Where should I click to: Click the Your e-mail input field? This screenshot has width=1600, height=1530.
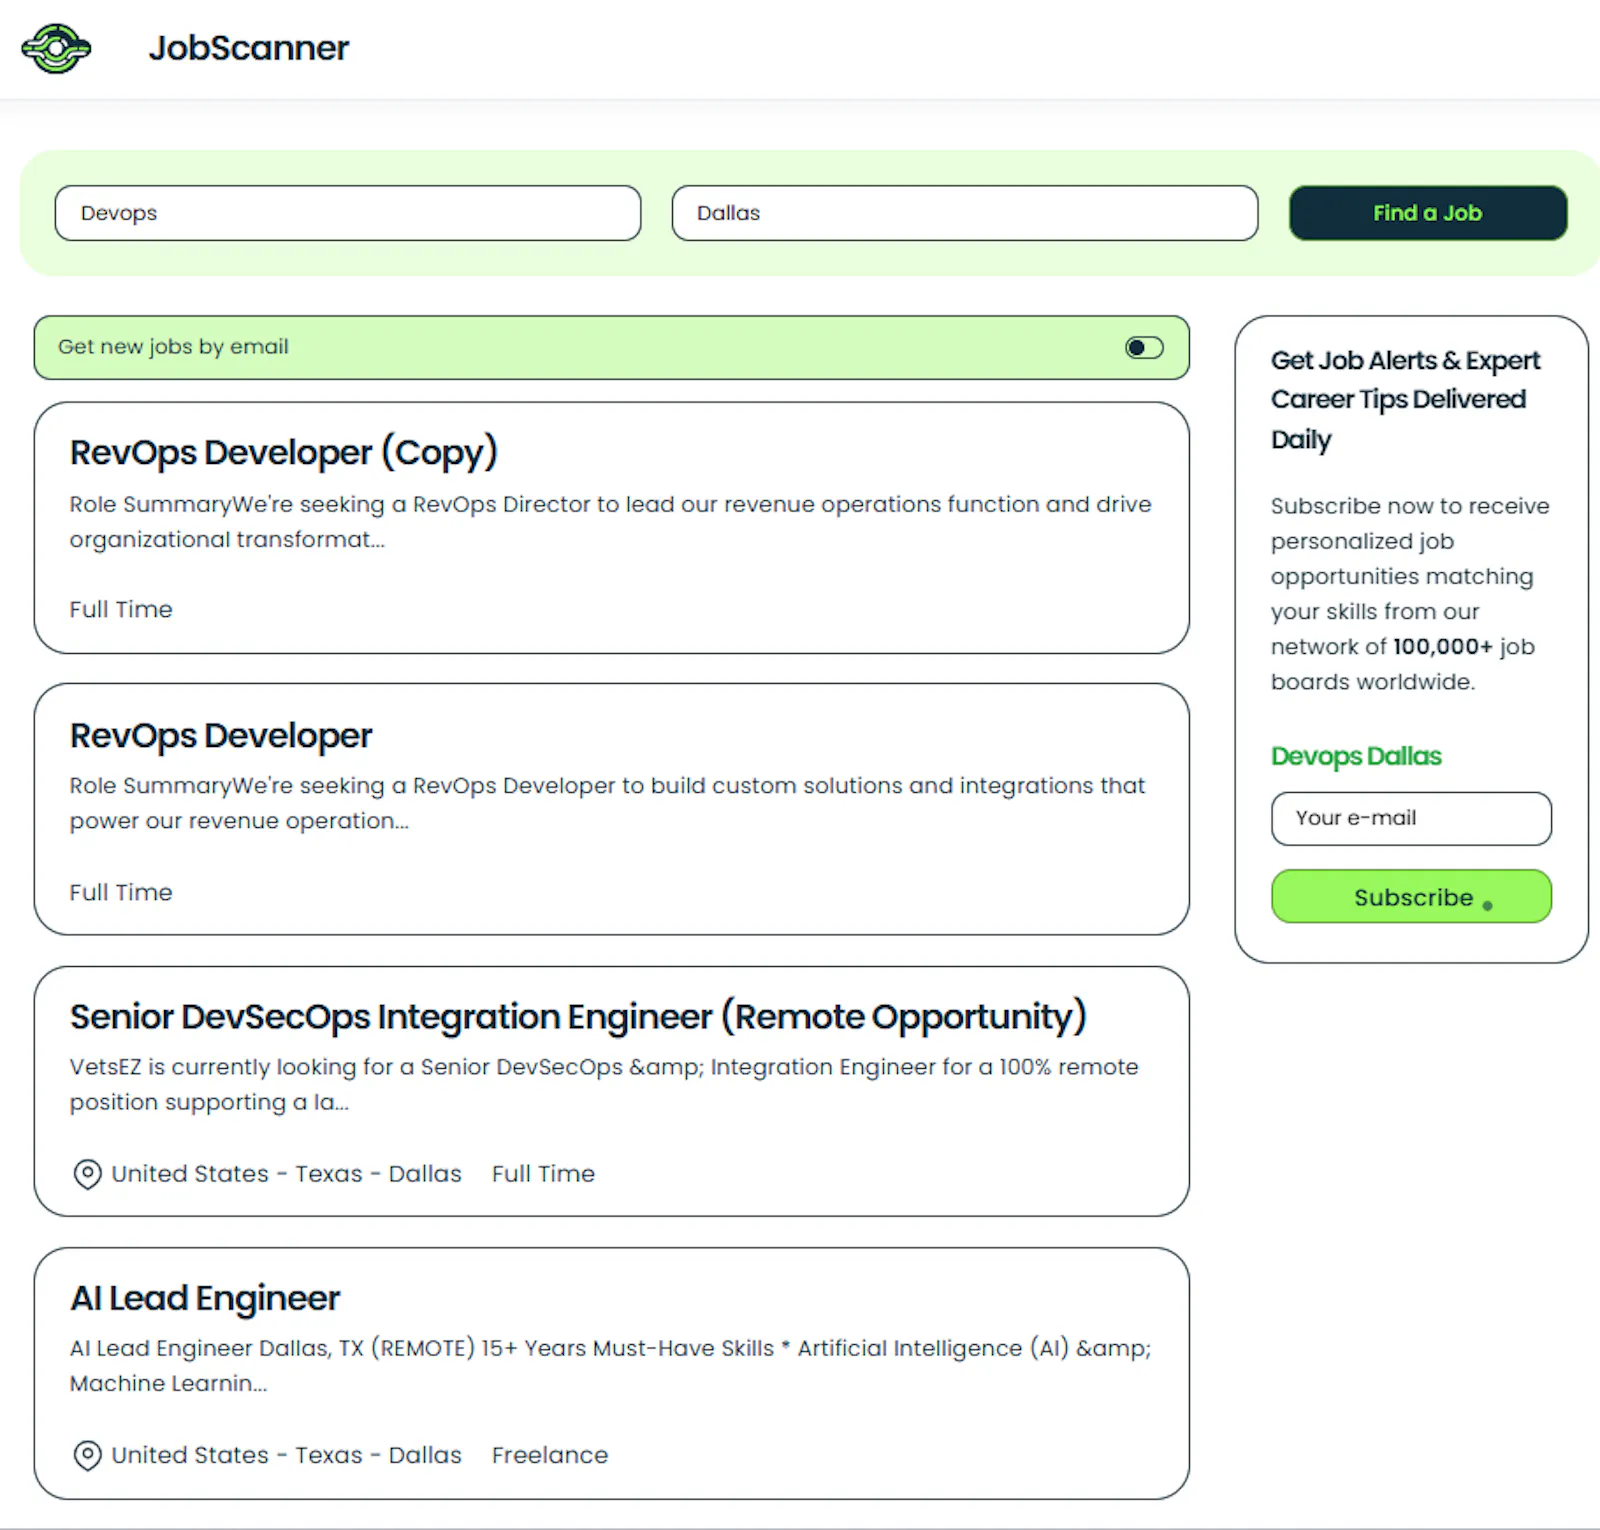pyautogui.click(x=1411, y=818)
